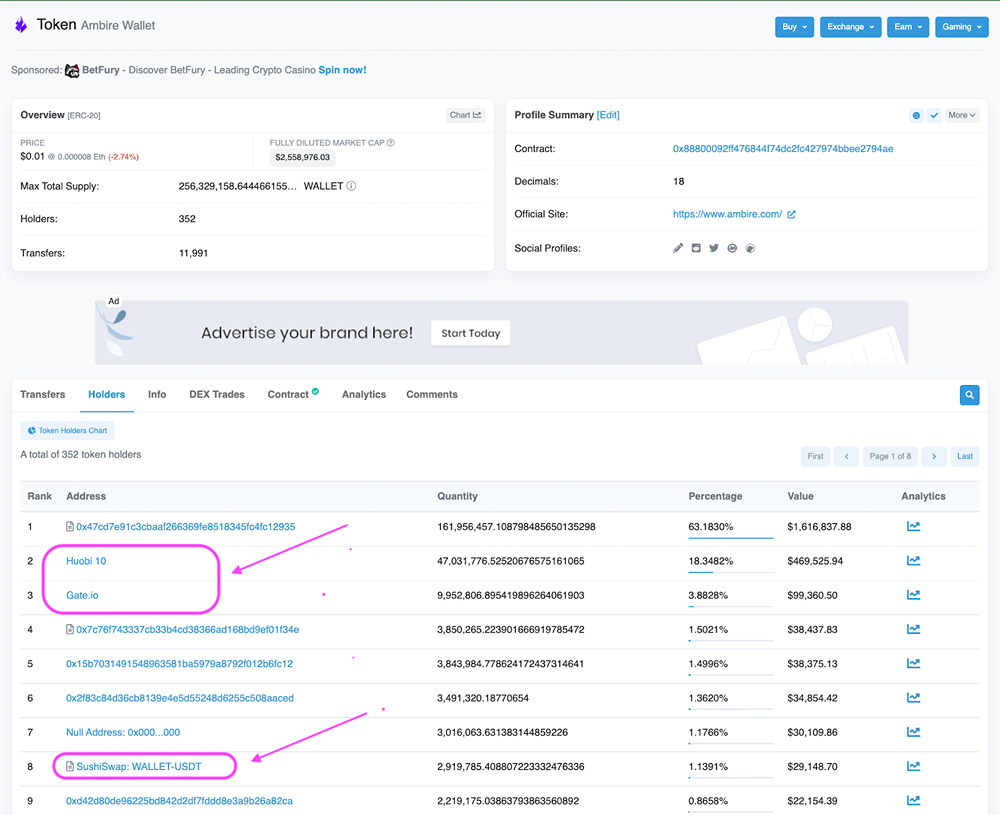Click the contract file icon before SushiSwap
Image resolution: width=1000 pixels, height=815 pixels.
[70, 767]
